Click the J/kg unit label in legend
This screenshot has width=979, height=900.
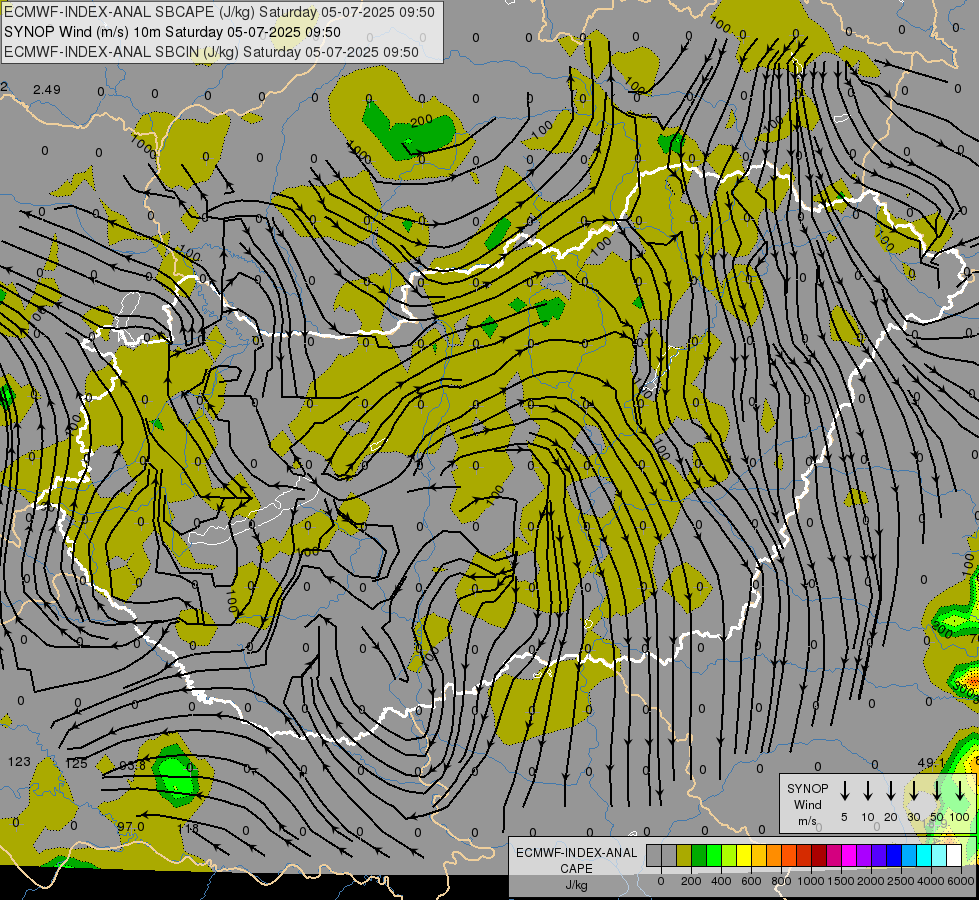point(576,885)
